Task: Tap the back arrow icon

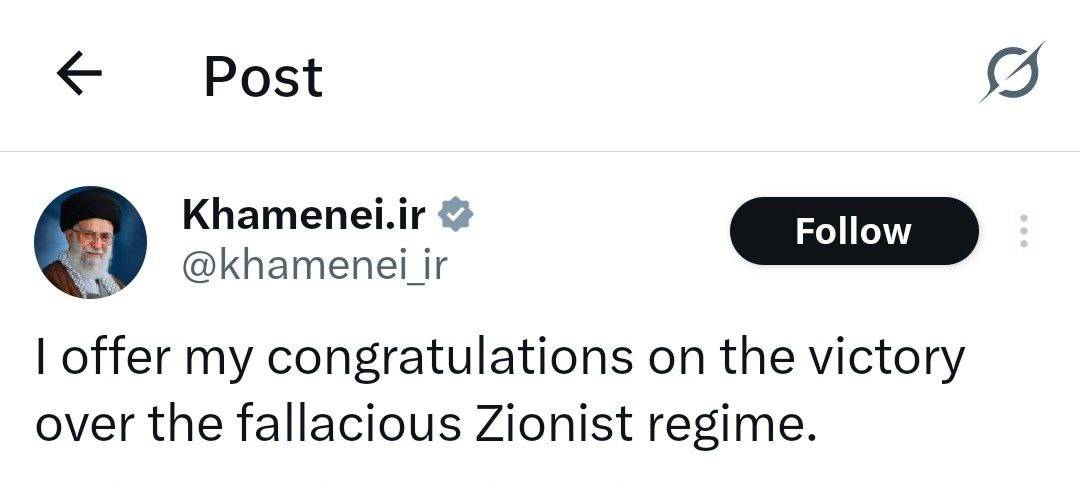Action: click(80, 76)
